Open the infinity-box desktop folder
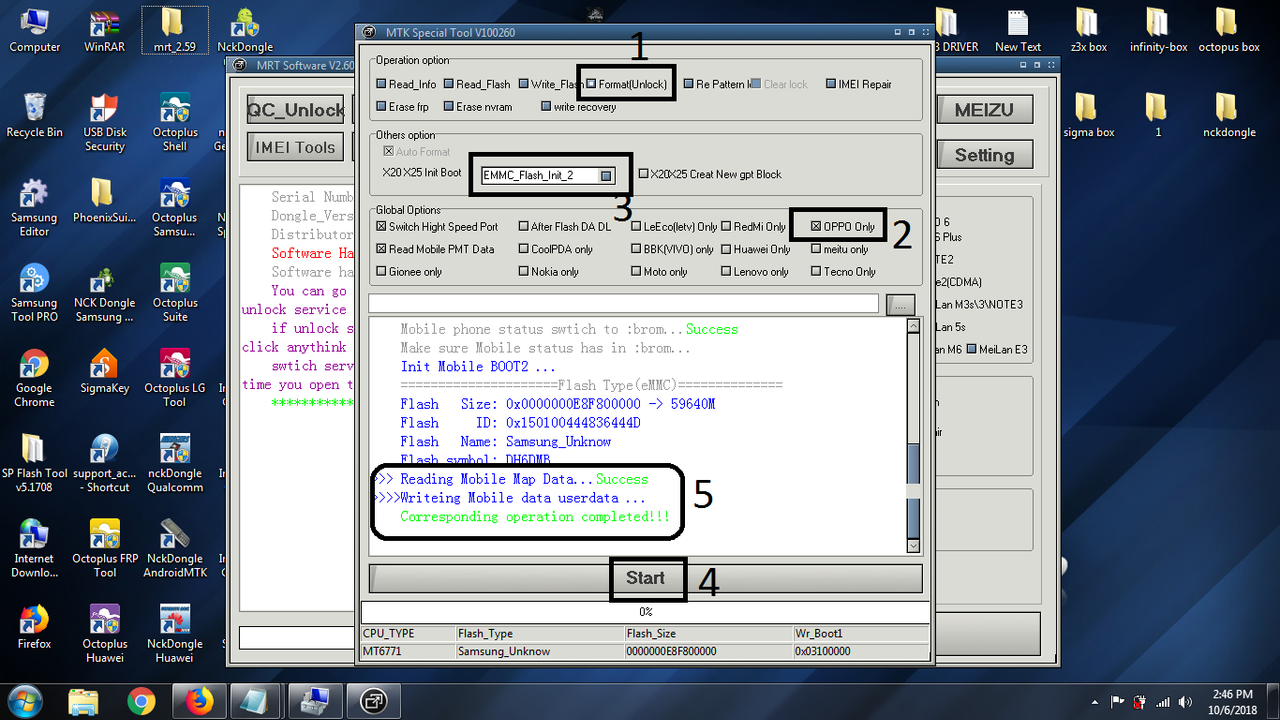The image size is (1280, 720). click(1158, 30)
